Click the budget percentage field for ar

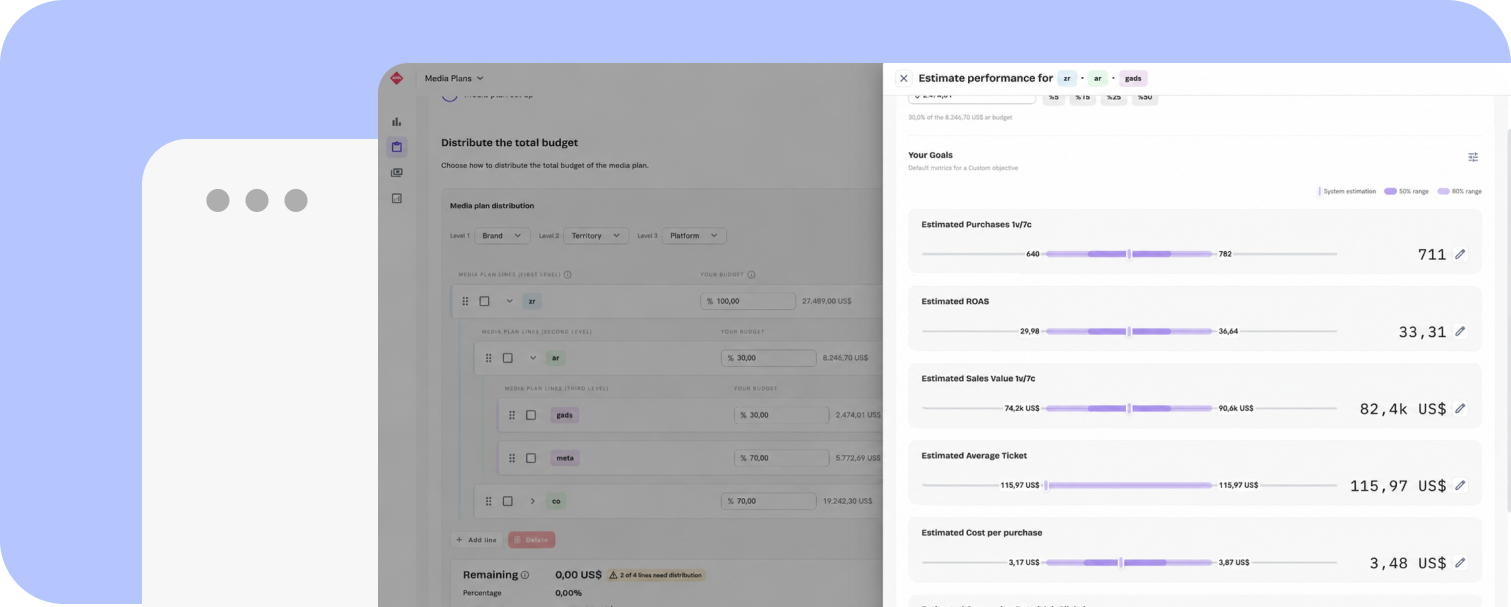pos(768,358)
